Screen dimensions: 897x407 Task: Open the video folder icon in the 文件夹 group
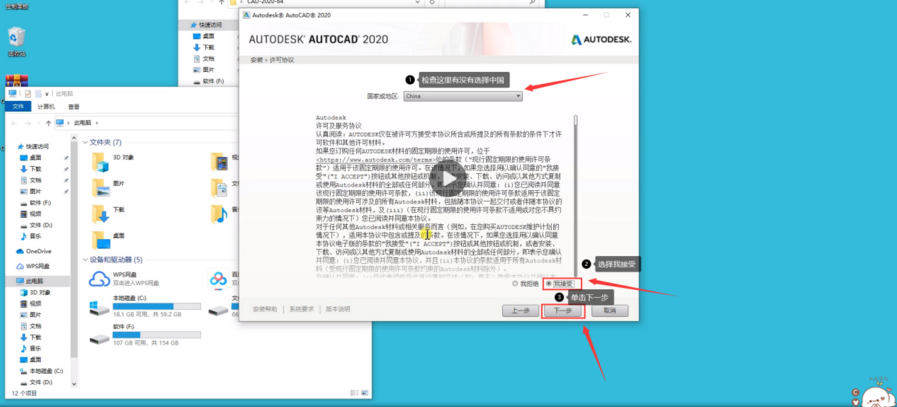coord(219,162)
